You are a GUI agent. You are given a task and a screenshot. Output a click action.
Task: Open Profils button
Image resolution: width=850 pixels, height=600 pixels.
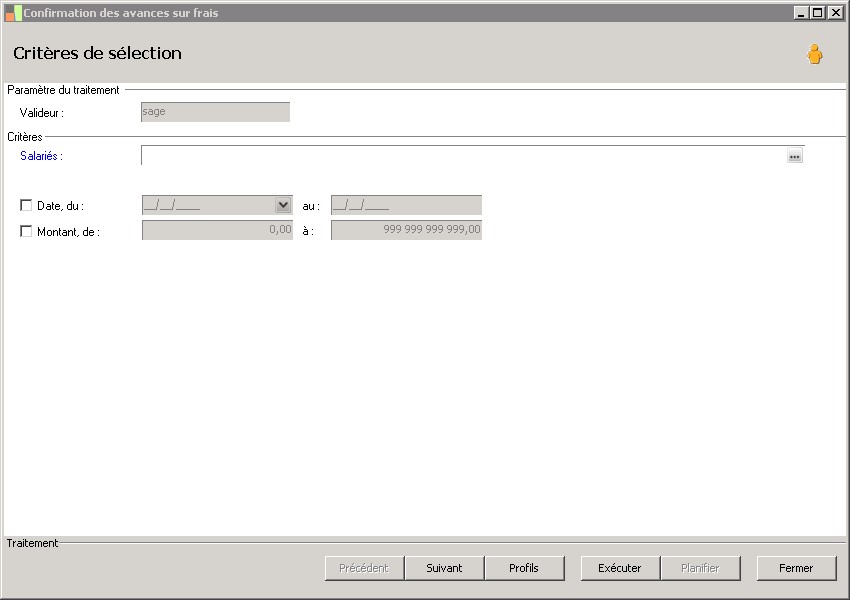[524, 568]
